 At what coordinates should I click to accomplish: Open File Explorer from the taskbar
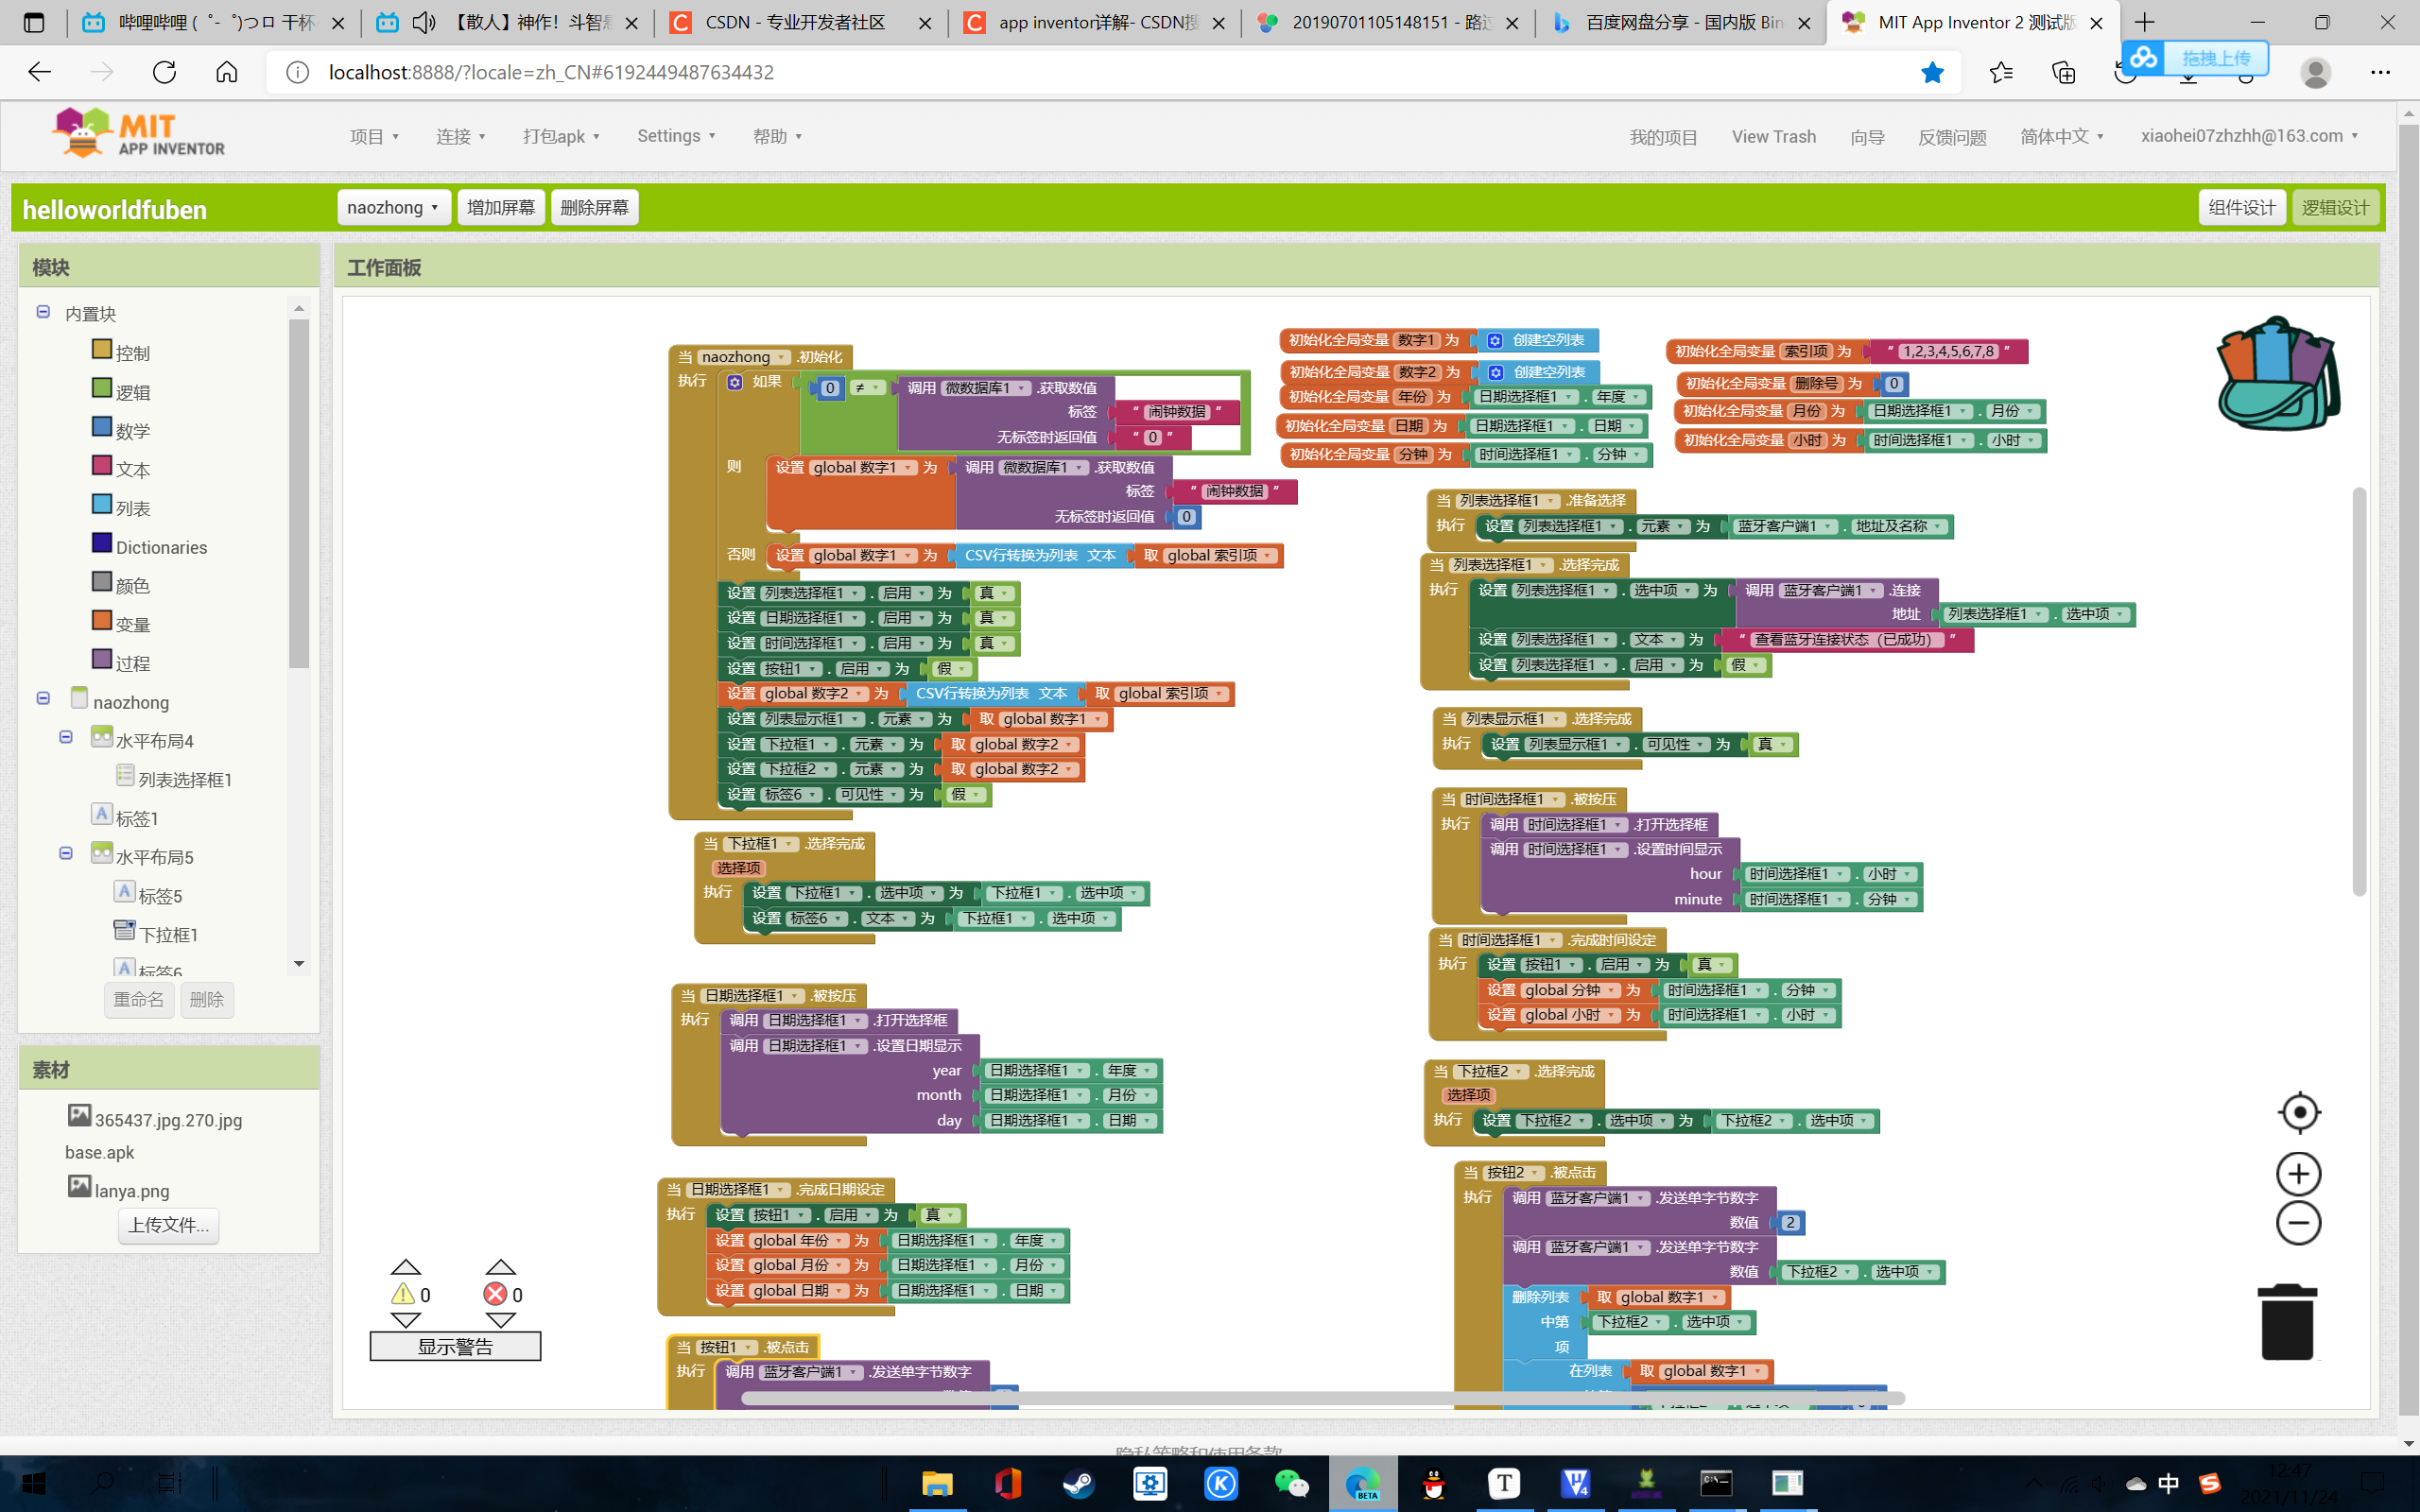pyautogui.click(x=937, y=1483)
